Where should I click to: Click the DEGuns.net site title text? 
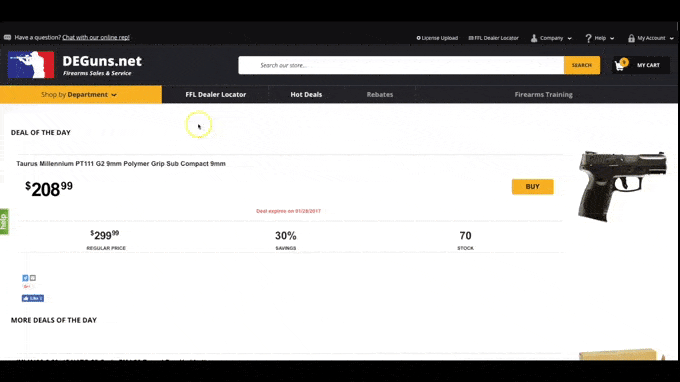tap(102, 61)
